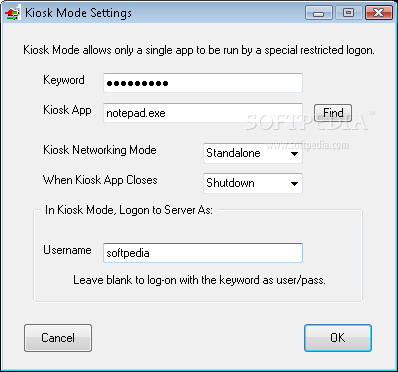
Task: Click Find to browse for kiosk app
Action: [333, 113]
